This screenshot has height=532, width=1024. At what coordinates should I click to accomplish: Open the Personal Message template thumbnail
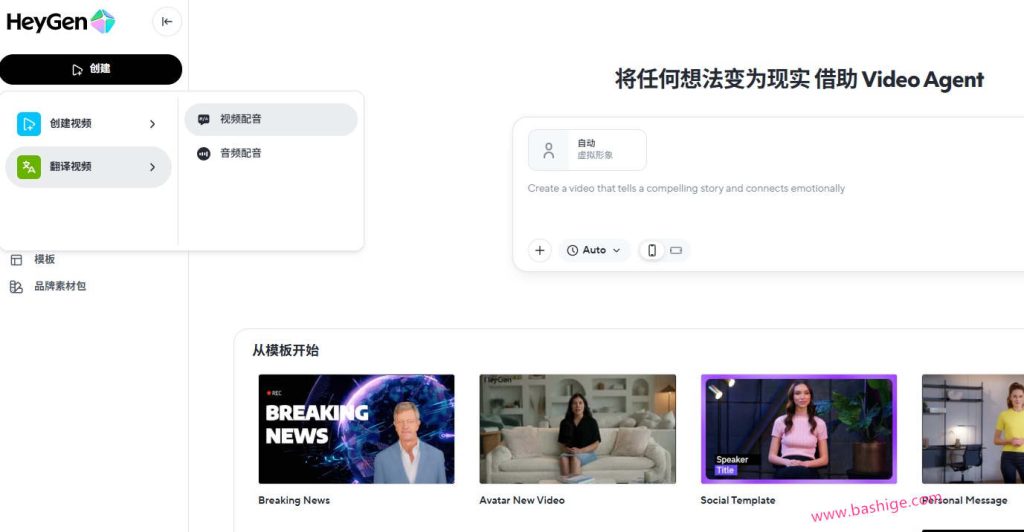973,429
